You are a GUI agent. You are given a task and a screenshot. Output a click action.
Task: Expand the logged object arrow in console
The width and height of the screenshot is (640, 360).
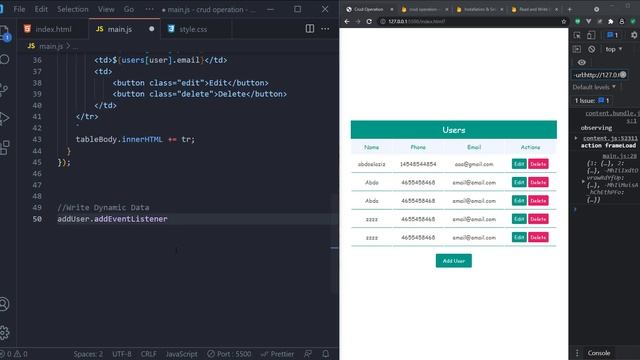(x=583, y=181)
